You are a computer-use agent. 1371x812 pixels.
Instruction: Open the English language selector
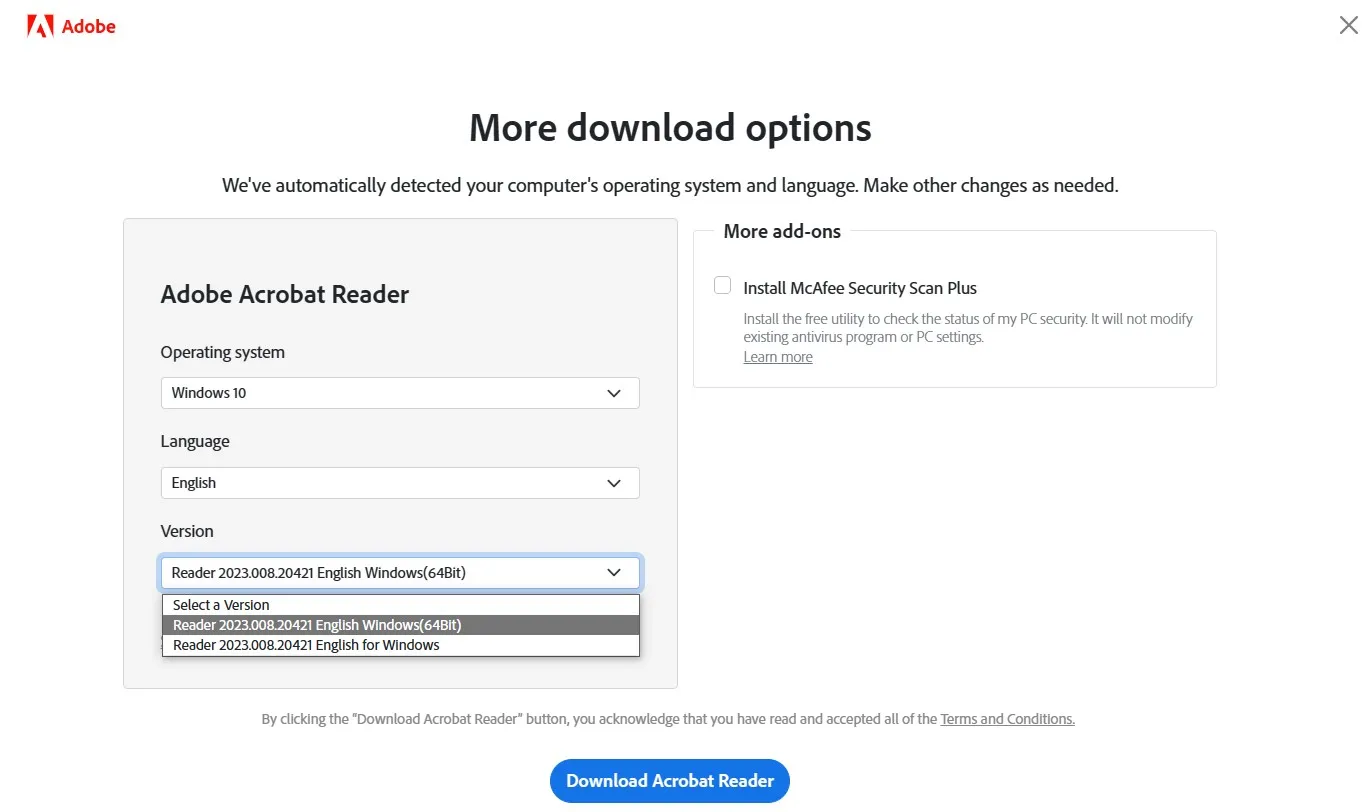pos(400,483)
